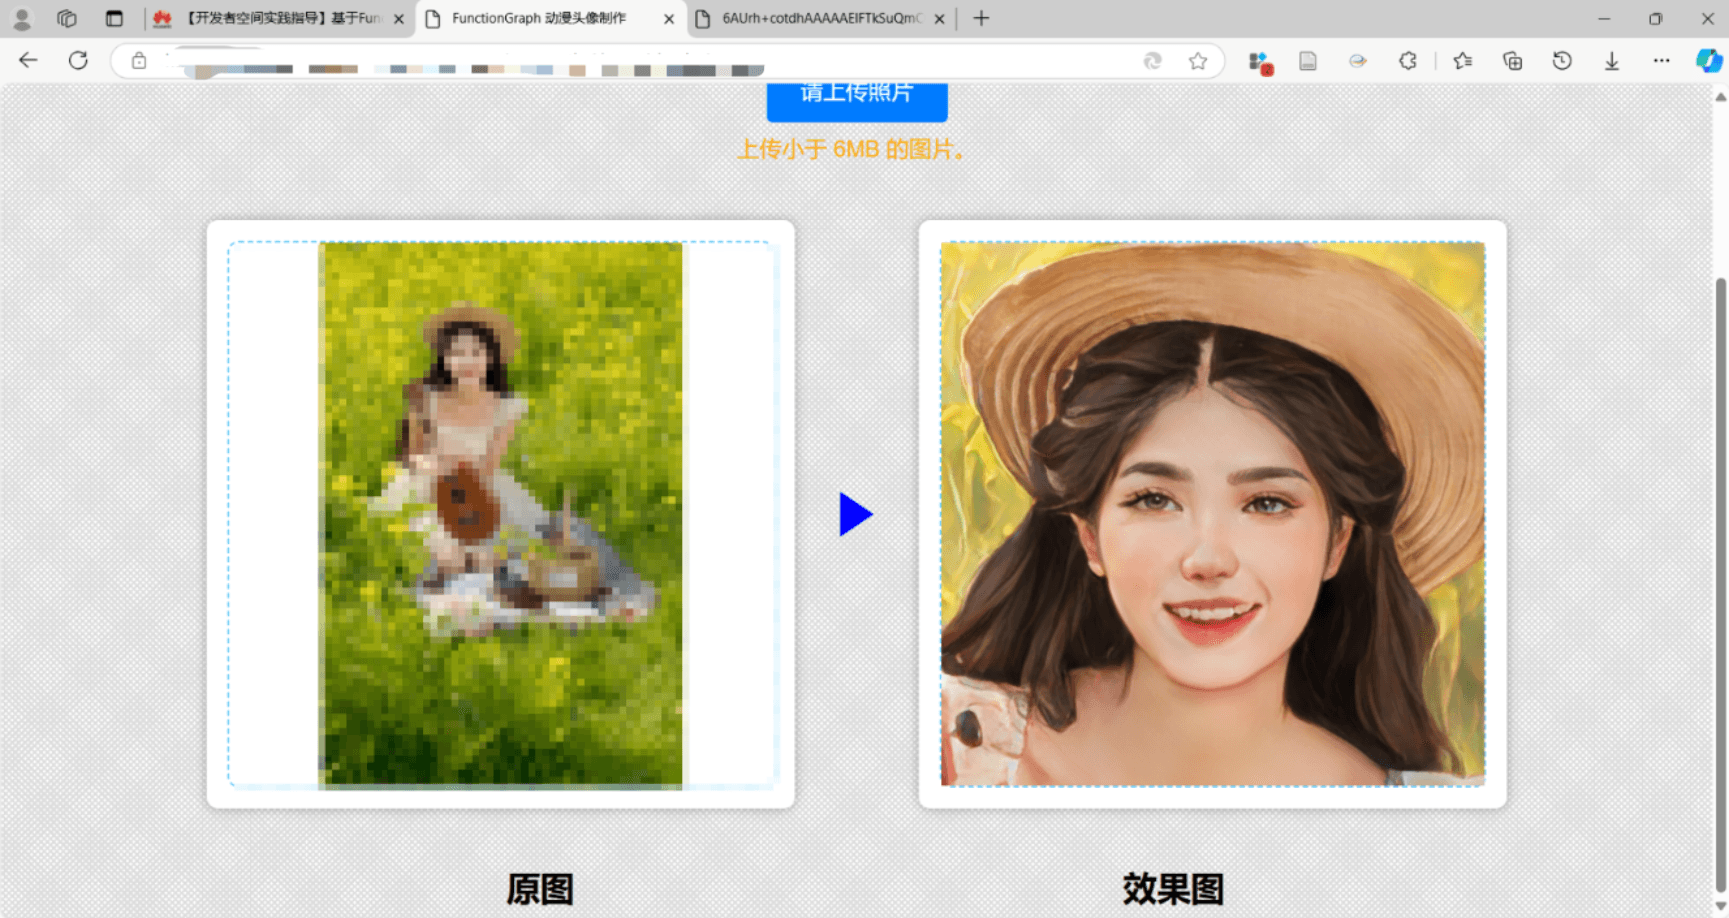Minimize the browser window
Image resolution: width=1729 pixels, height=918 pixels.
coord(1604,18)
